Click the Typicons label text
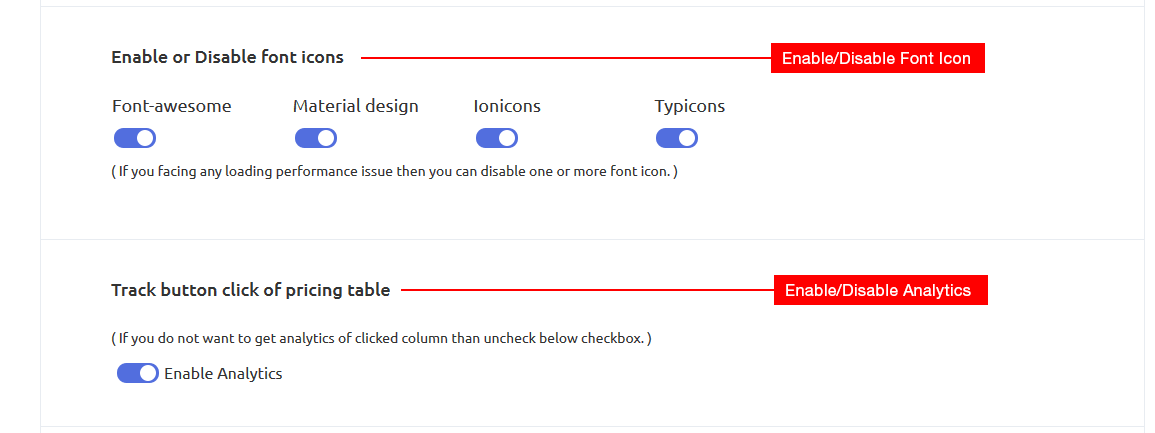Image resolution: width=1155 pixels, height=433 pixels. 689,106
